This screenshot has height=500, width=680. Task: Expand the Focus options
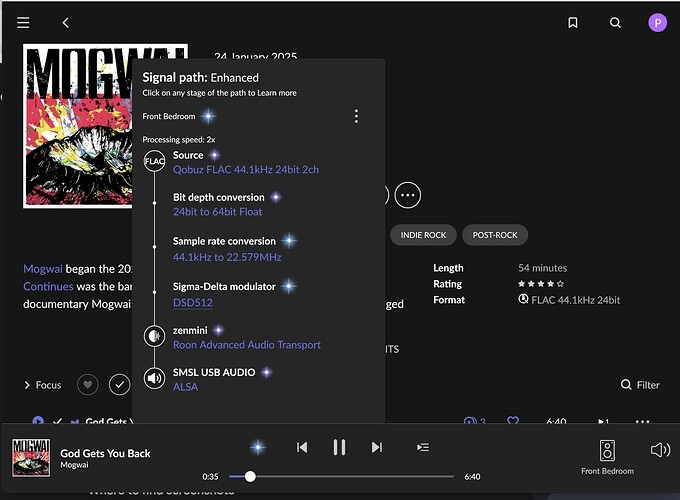coord(42,385)
